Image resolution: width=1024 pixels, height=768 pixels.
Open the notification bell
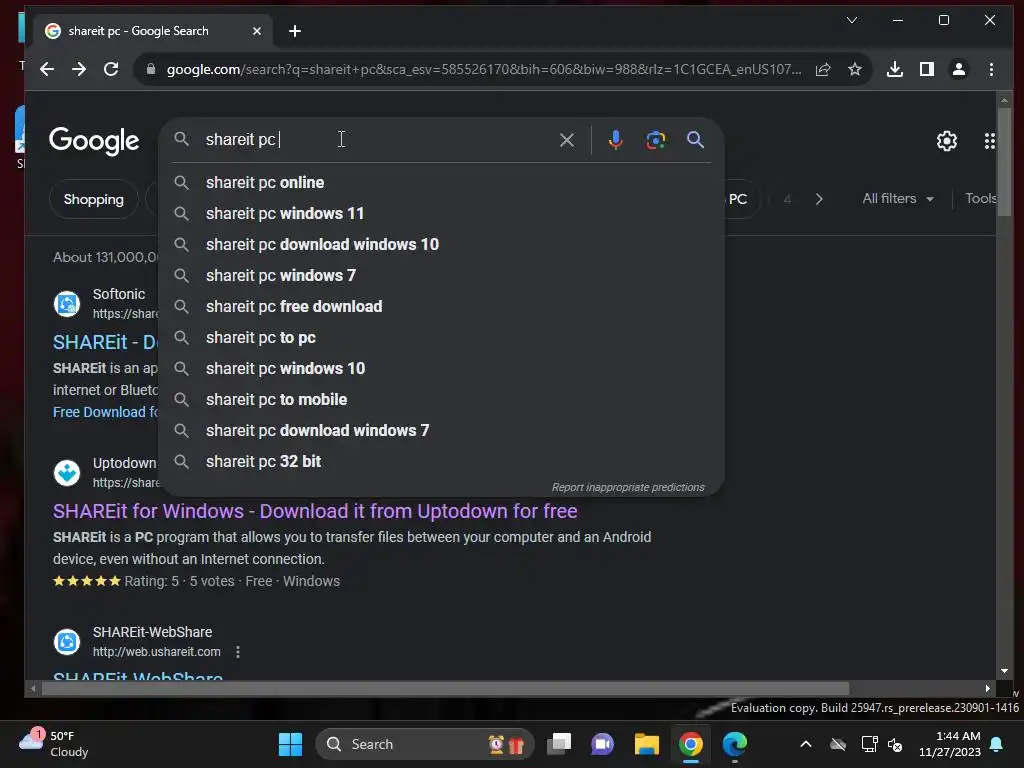pos(997,744)
